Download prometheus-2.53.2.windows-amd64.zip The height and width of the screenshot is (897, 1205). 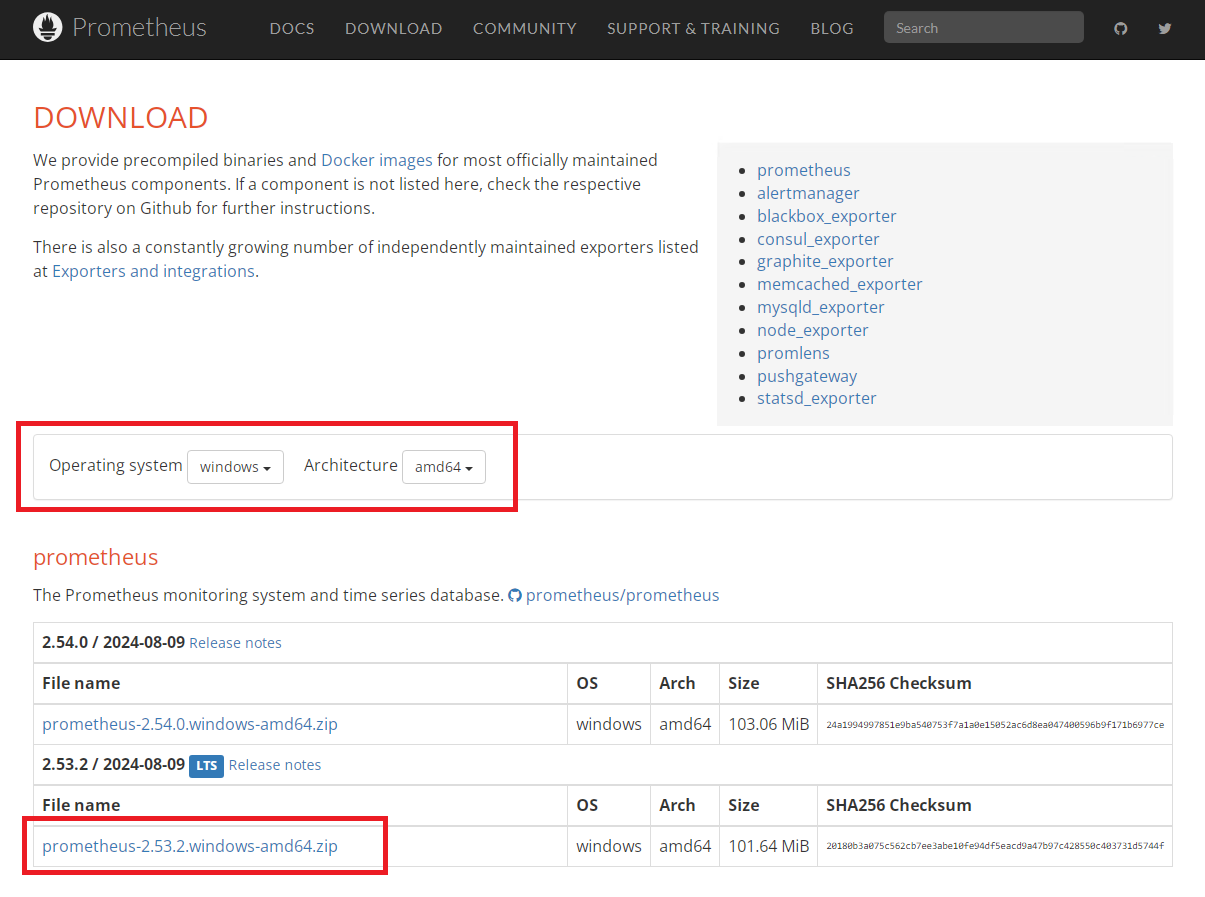pos(190,846)
